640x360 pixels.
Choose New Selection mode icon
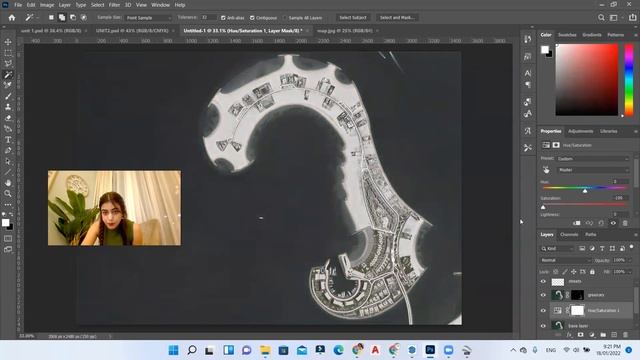(51, 18)
